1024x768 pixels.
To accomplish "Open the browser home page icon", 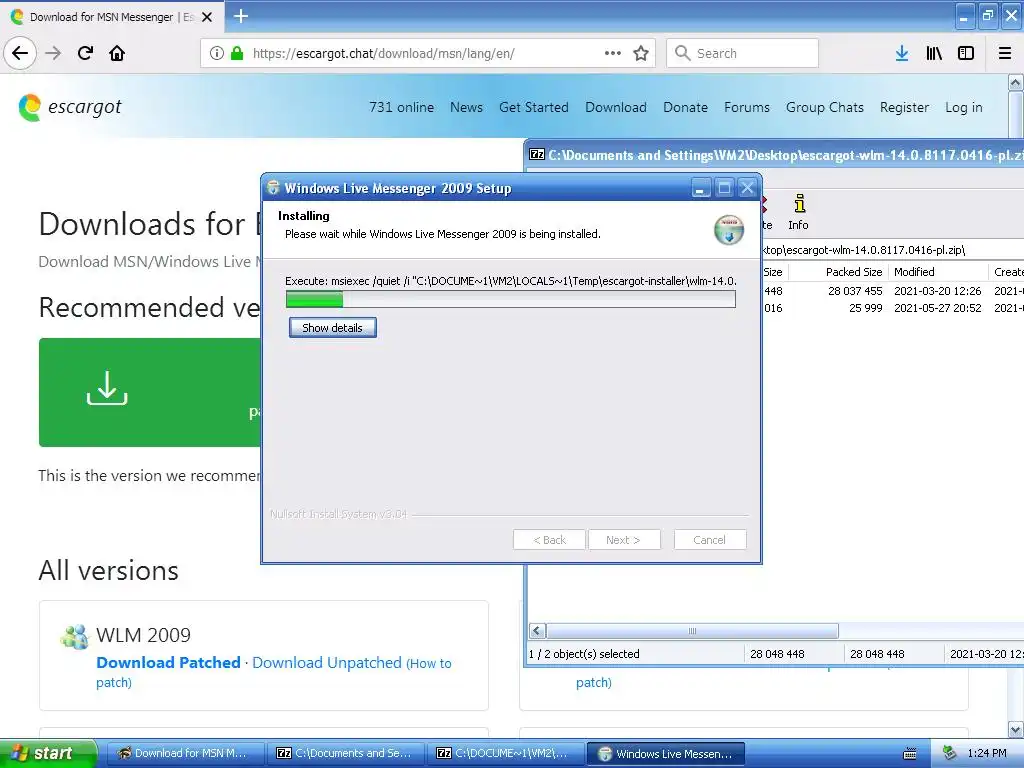I will point(117,53).
